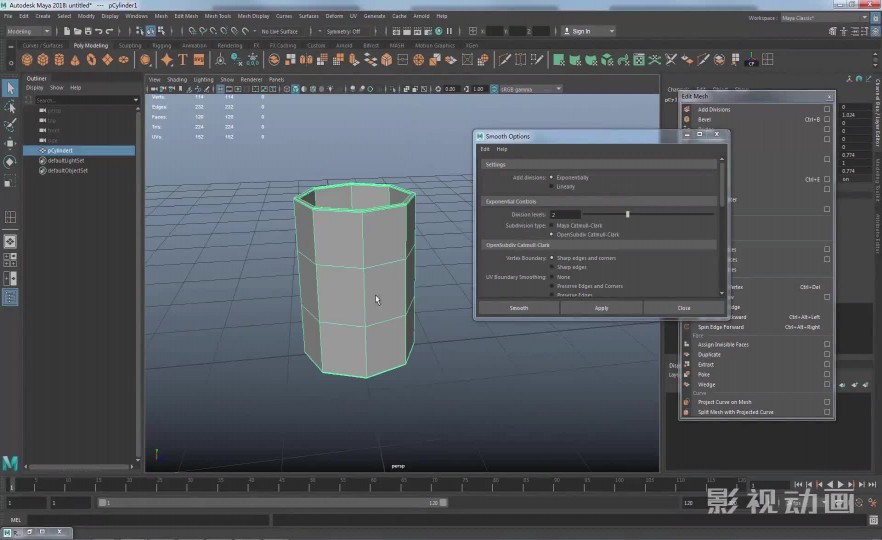Click the Multi-Cut knife shelf icon
The image size is (882, 540).
pos(505,60)
